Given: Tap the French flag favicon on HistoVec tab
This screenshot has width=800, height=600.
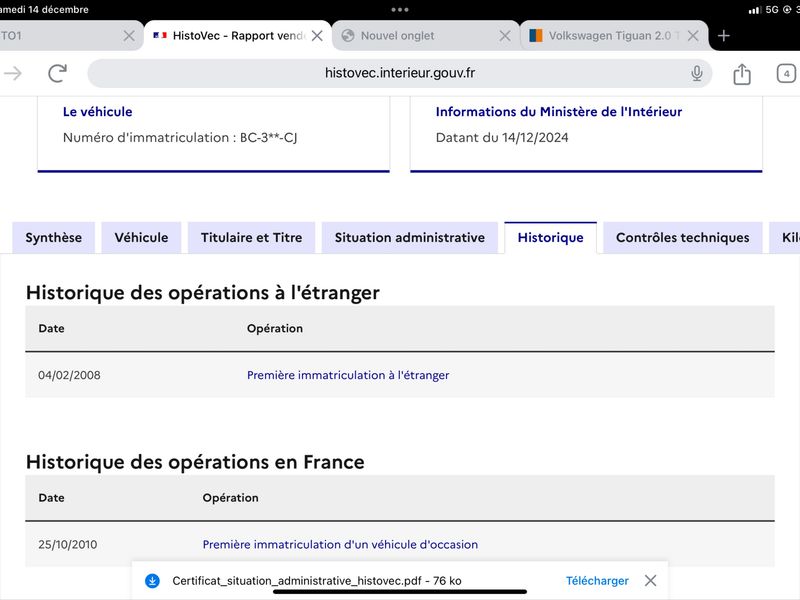Looking at the screenshot, I should click(x=160, y=35).
